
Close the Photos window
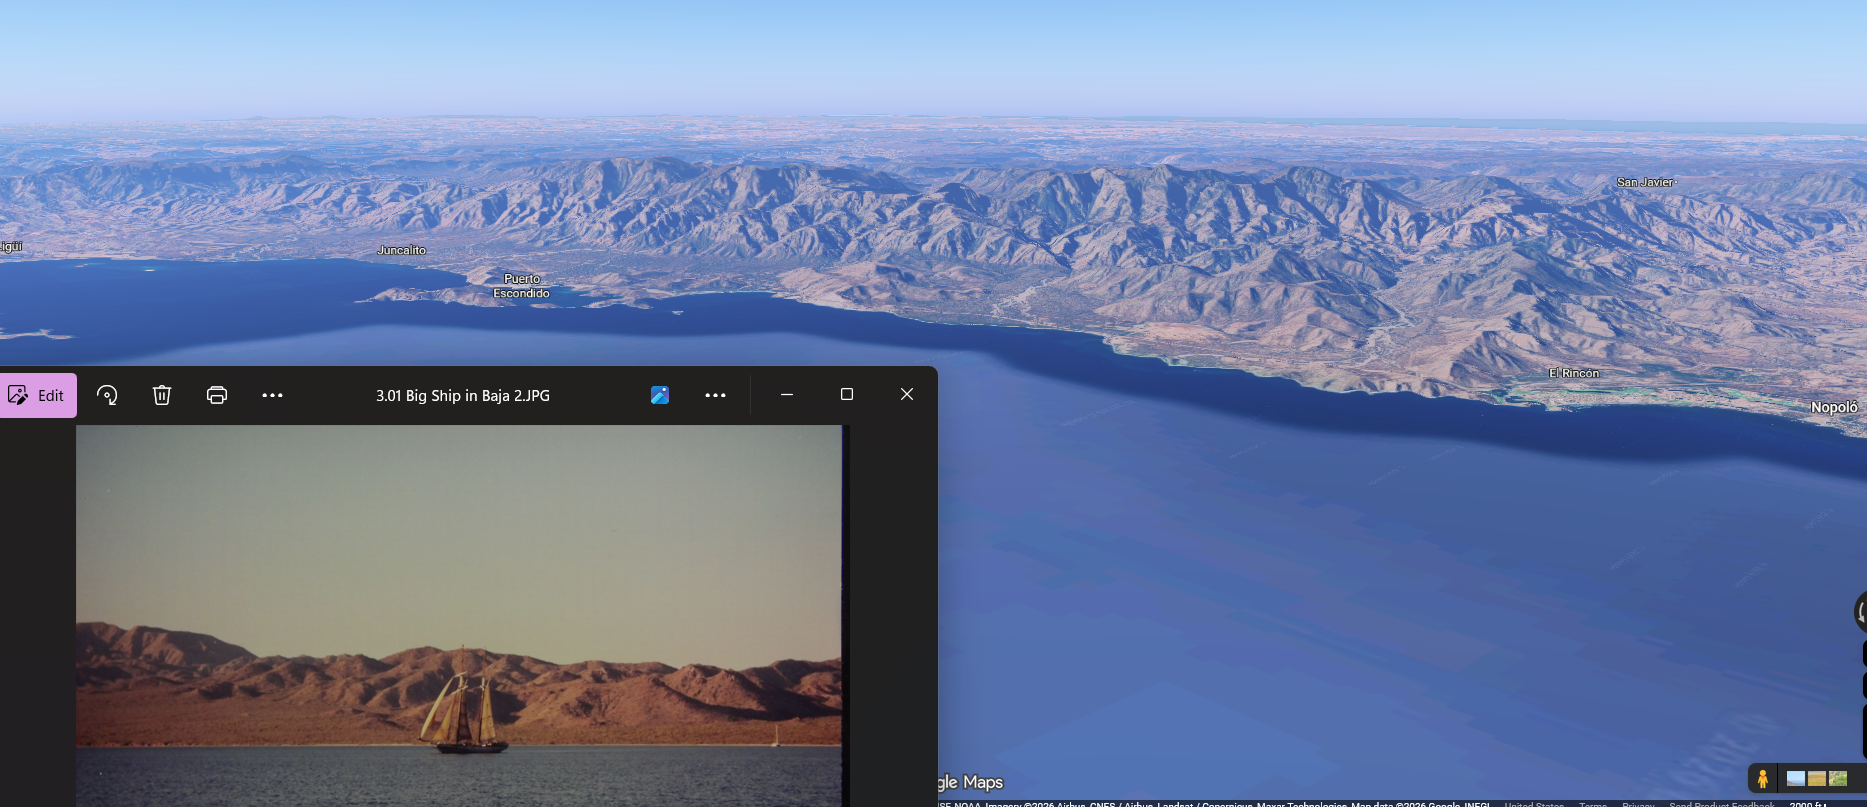click(907, 394)
